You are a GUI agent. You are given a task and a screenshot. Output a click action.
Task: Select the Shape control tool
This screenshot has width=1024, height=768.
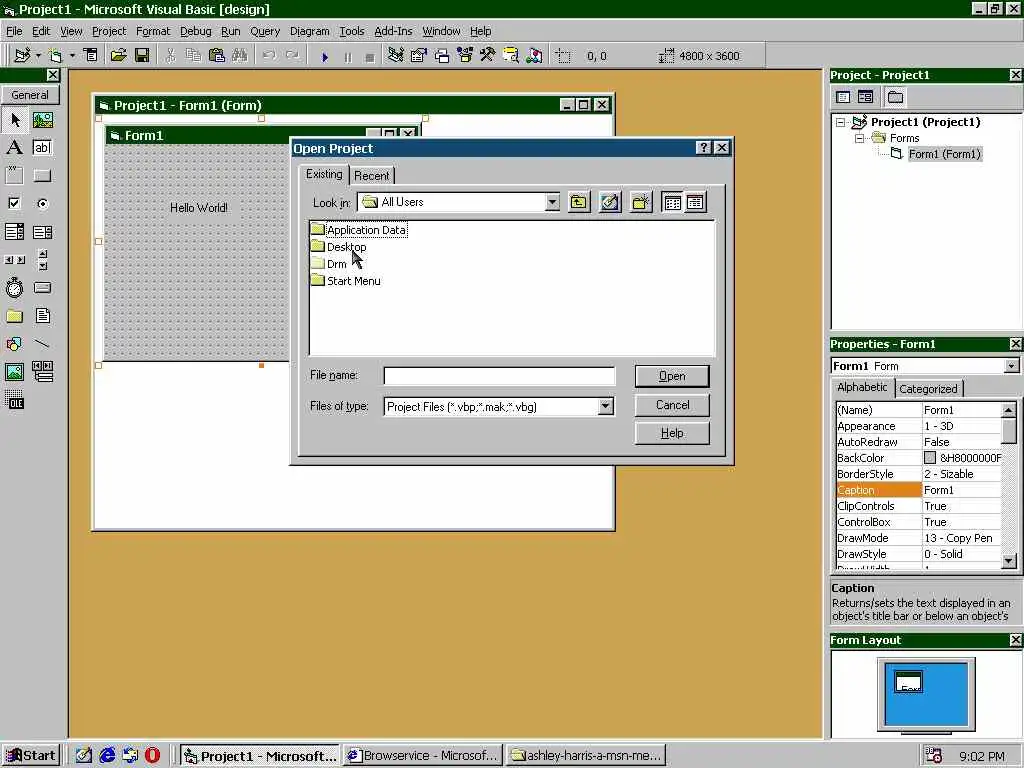[14, 344]
